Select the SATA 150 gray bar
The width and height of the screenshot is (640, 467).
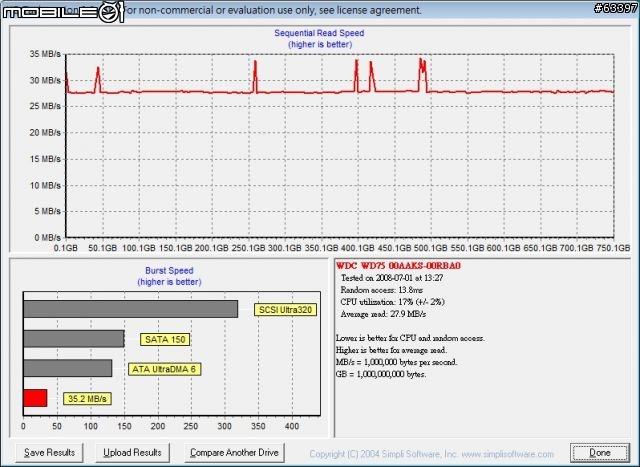pyautogui.click(x=74, y=339)
